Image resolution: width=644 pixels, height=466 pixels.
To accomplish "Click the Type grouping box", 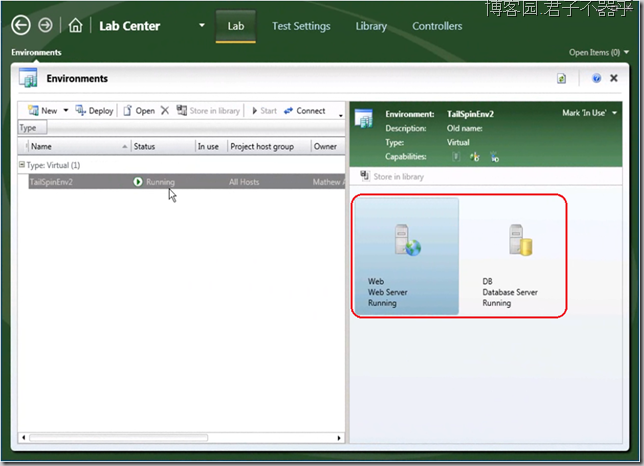I will (32, 128).
